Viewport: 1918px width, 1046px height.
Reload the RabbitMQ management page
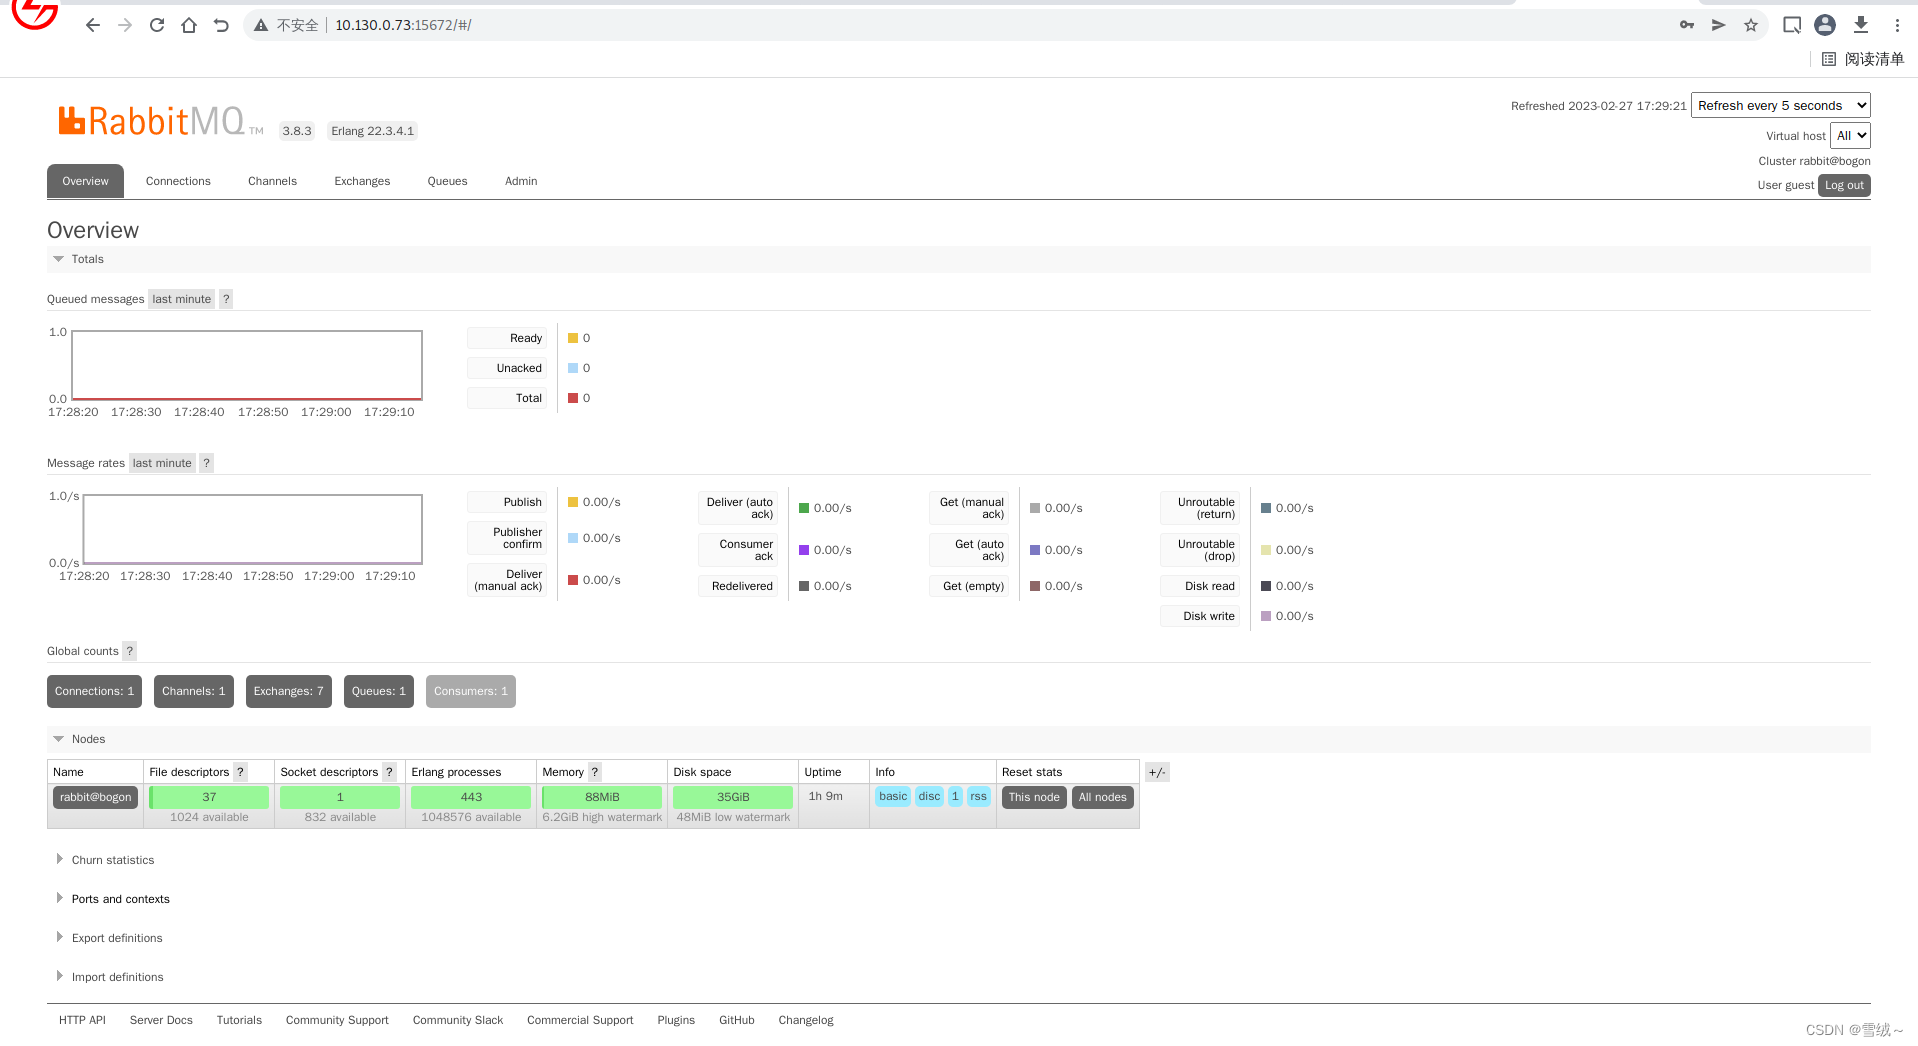(x=157, y=25)
